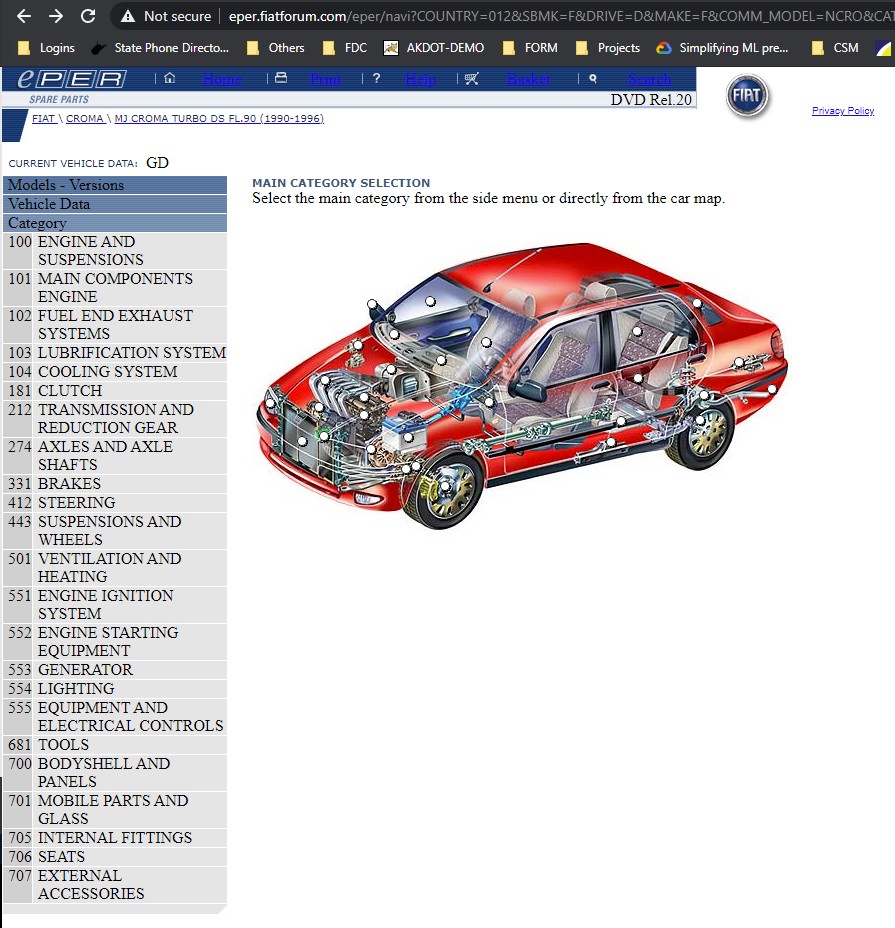This screenshot has width=895, height=928.
Task: Select category 331 Brakes
Action: [115, 484]
